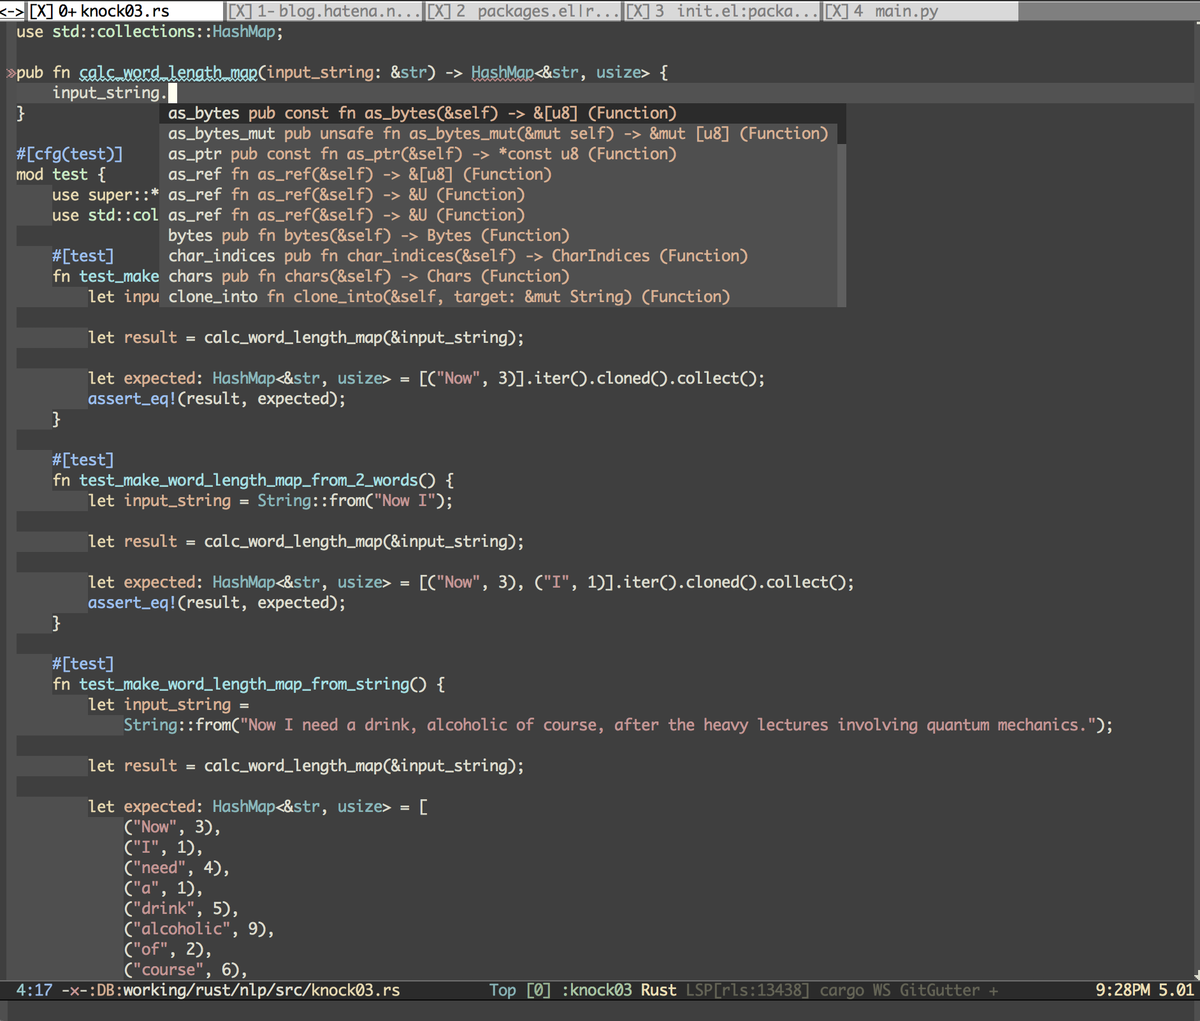Click the mod test line
The image size is (1200, 1021).
point(61,174)
